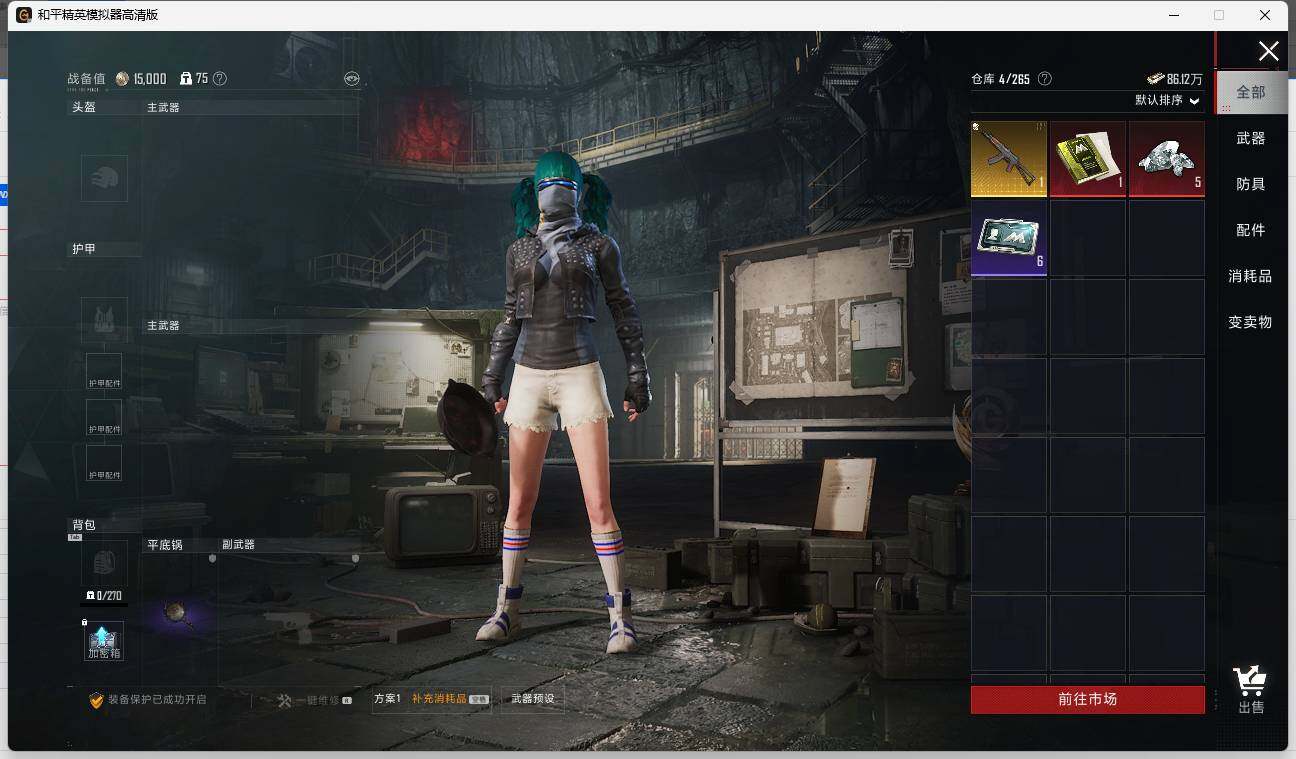1296x759 pixels.
Task: Click the 一键维修 repair button
Action: [314, 700]
